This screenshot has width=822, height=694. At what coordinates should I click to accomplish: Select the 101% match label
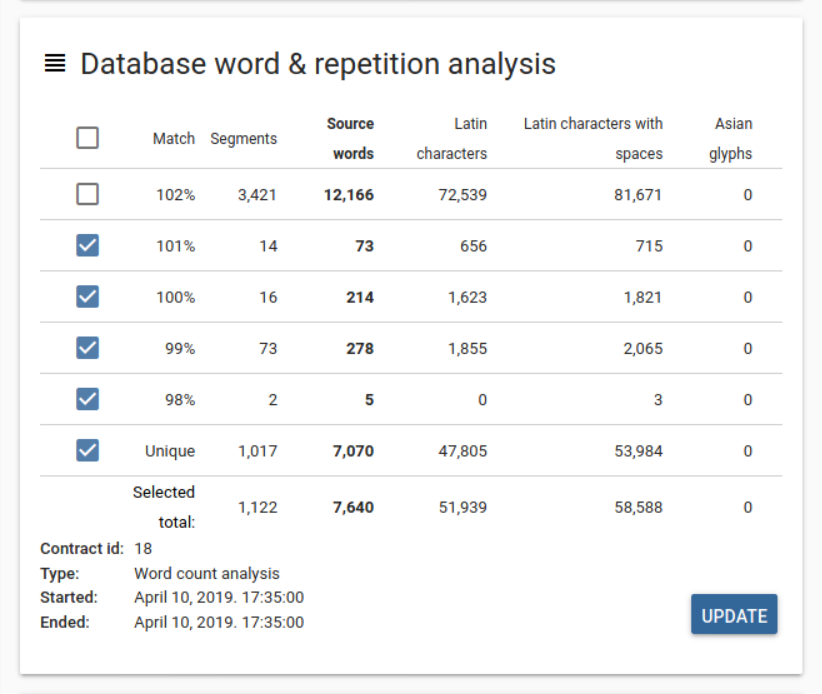point(176,246)
